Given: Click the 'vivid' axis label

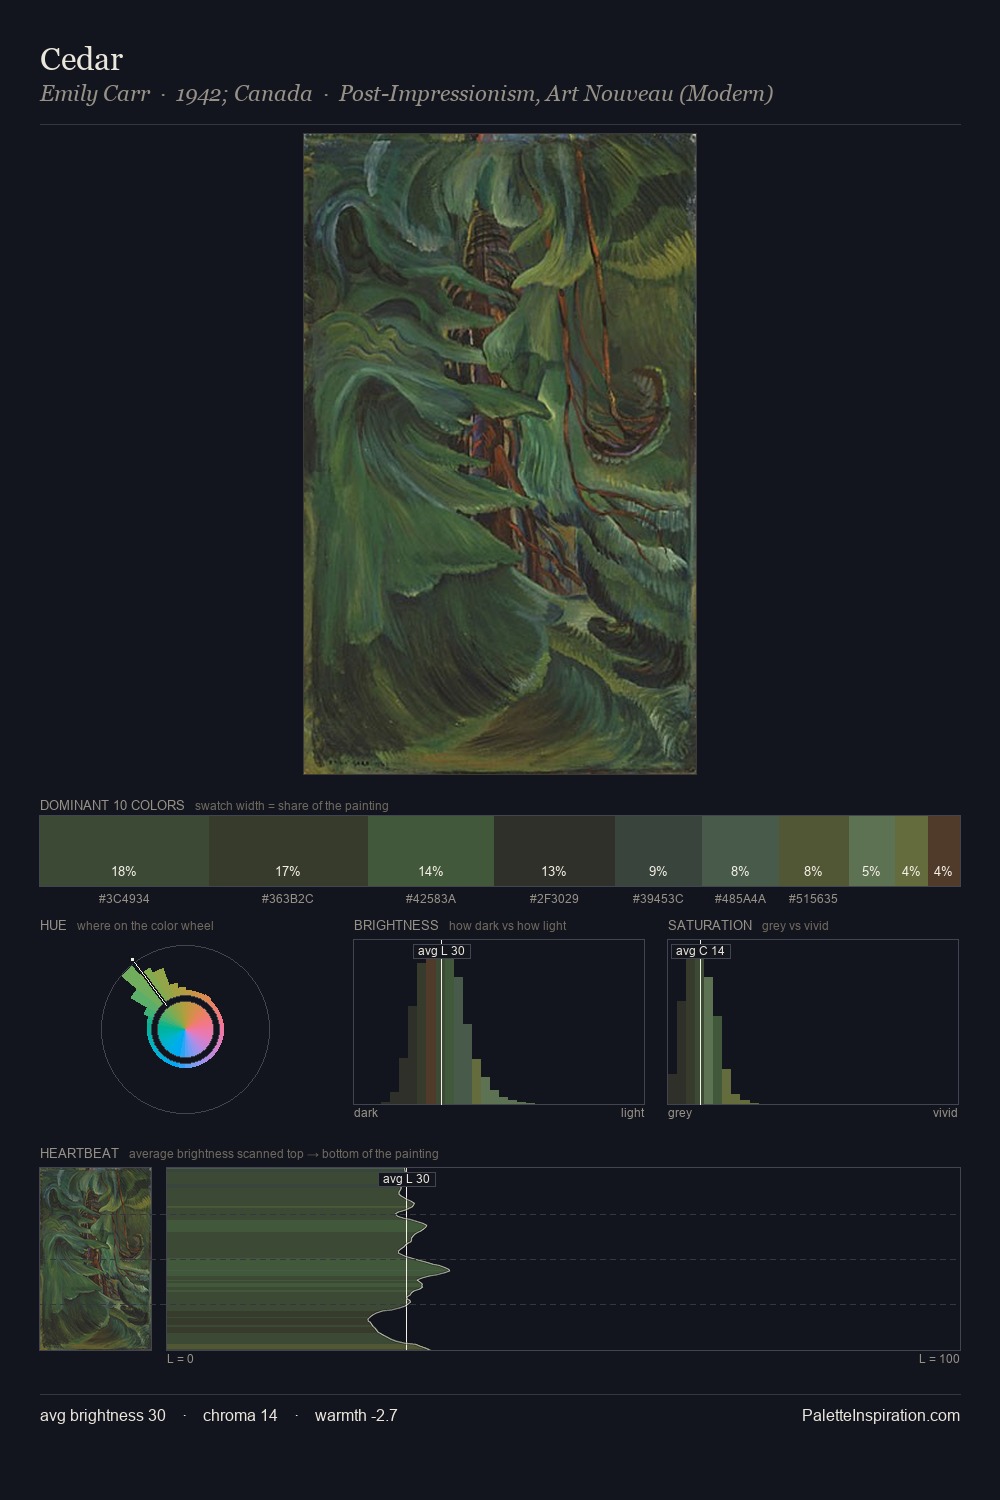Looking at the screenshot, I should click(945, 1113).
